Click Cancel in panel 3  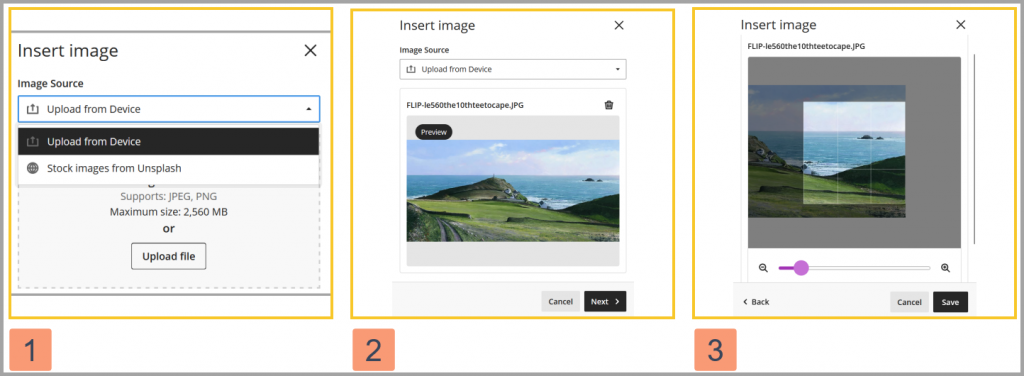point(909,302)
